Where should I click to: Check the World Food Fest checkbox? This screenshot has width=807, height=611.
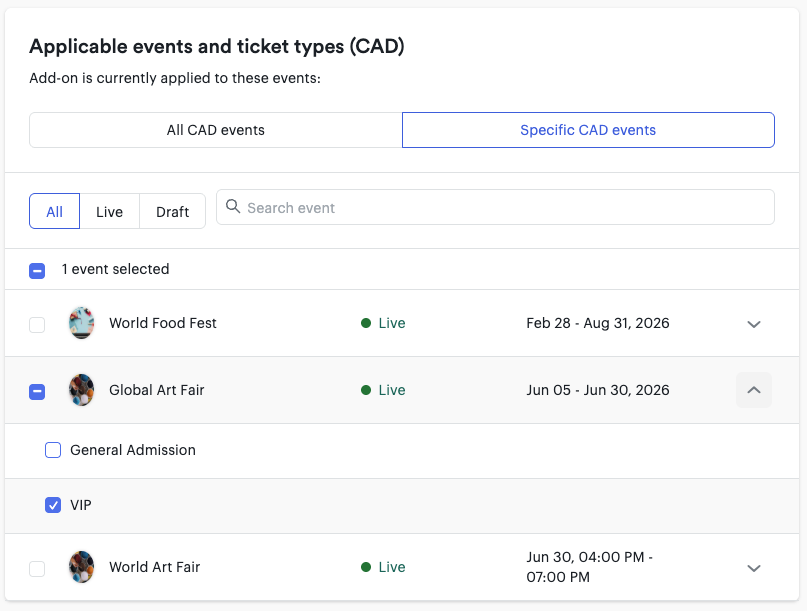point(37,325)
